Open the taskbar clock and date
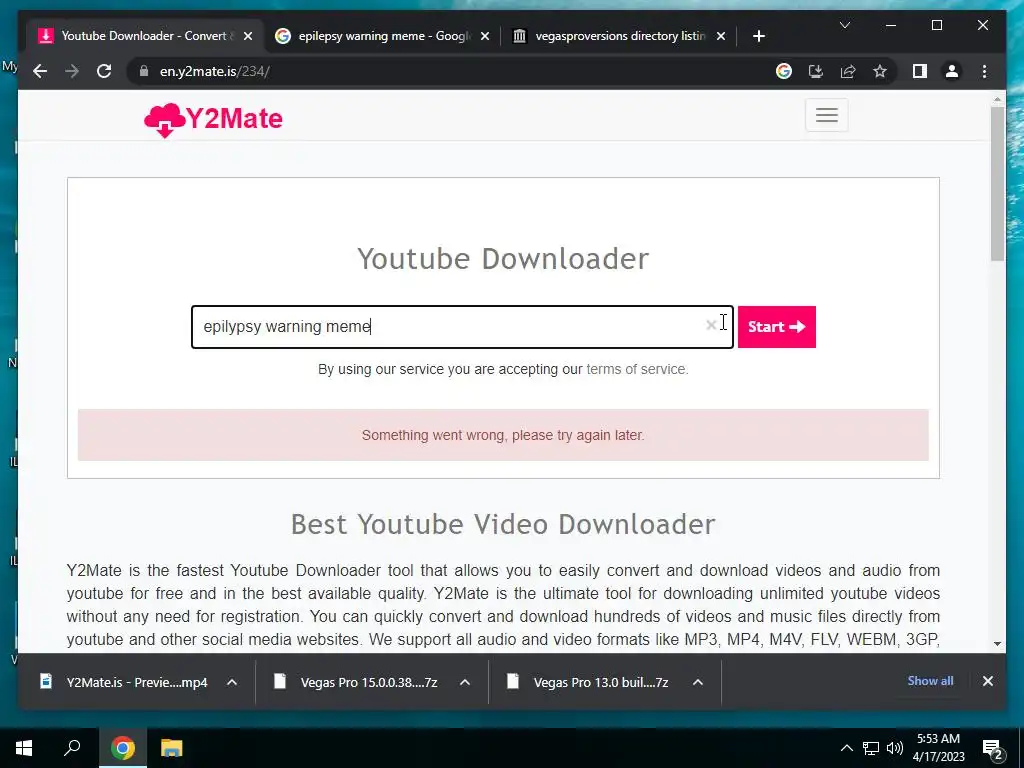This screenshot has height=768, width=1024. coord(938,748)
